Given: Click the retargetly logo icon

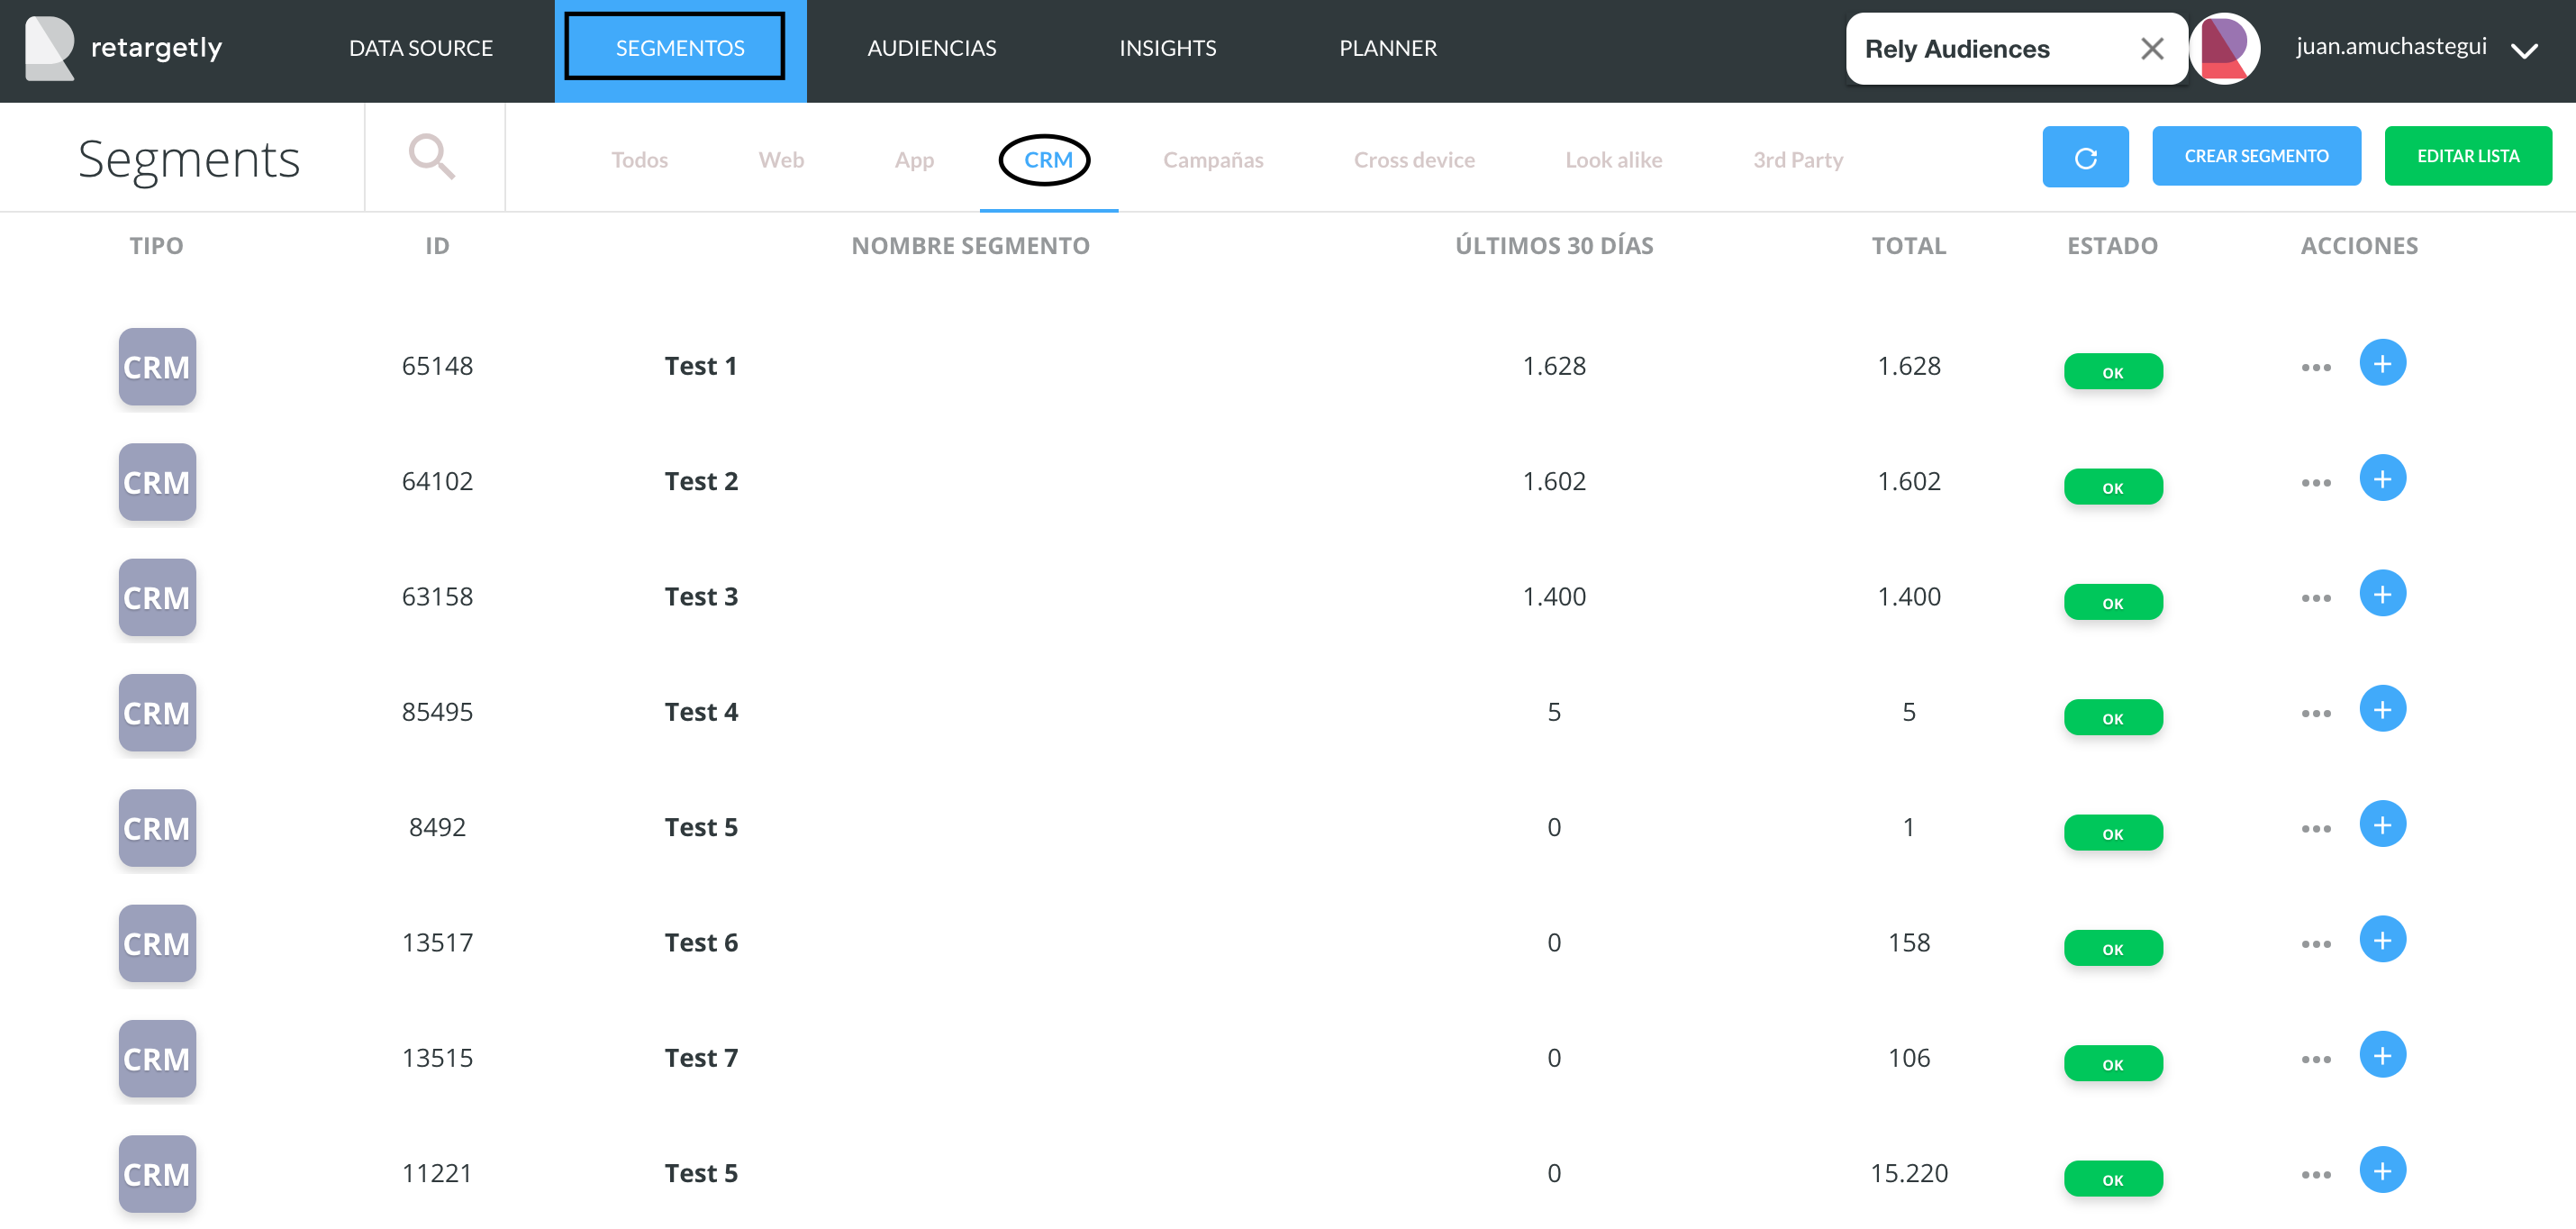Looking at the screenshot, I should pyautogui.click(x=49, y=48).
